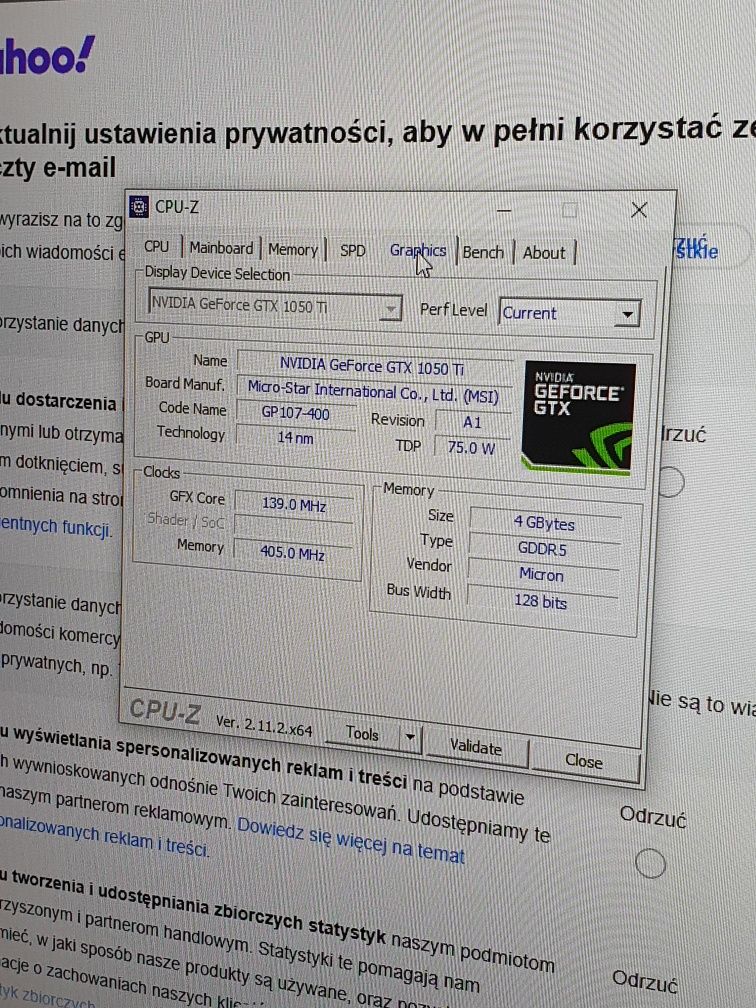The height and width of the screenshot is (1008, 756).
Task: Minimize the CPU-Z window
Action: coord(503,210)
